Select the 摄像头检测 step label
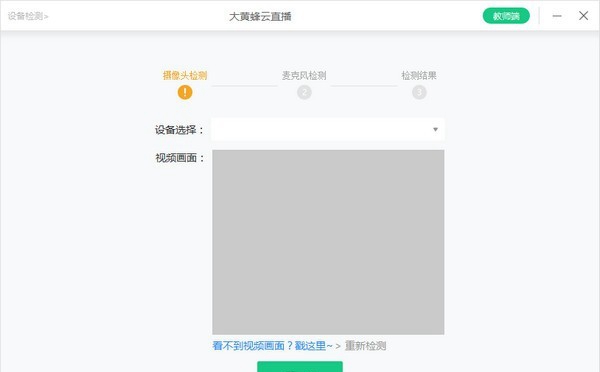This screenshot has width=600, height=372. tap(185, 75)
